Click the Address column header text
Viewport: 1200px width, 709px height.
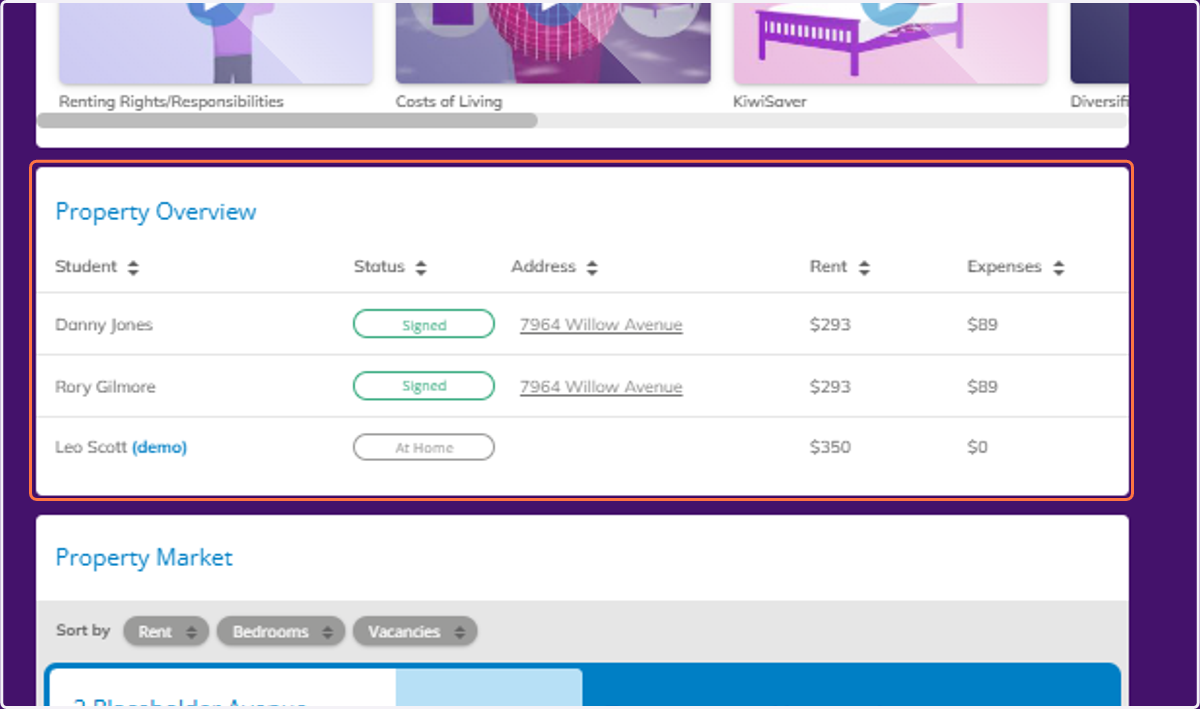coord(543,267)
